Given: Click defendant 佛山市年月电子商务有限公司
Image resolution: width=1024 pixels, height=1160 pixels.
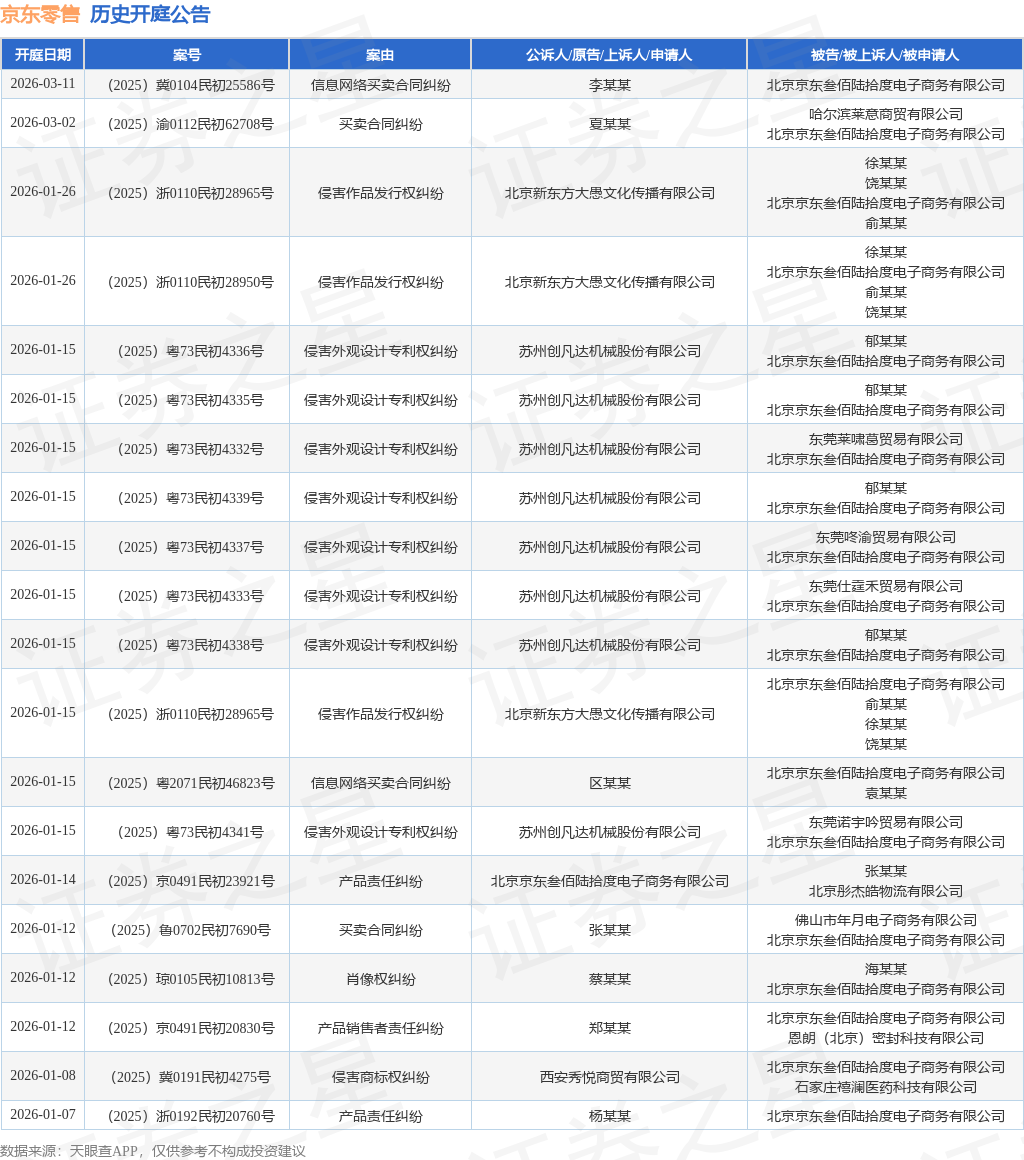Looking at the screenshot, I should tap(886, 920).
